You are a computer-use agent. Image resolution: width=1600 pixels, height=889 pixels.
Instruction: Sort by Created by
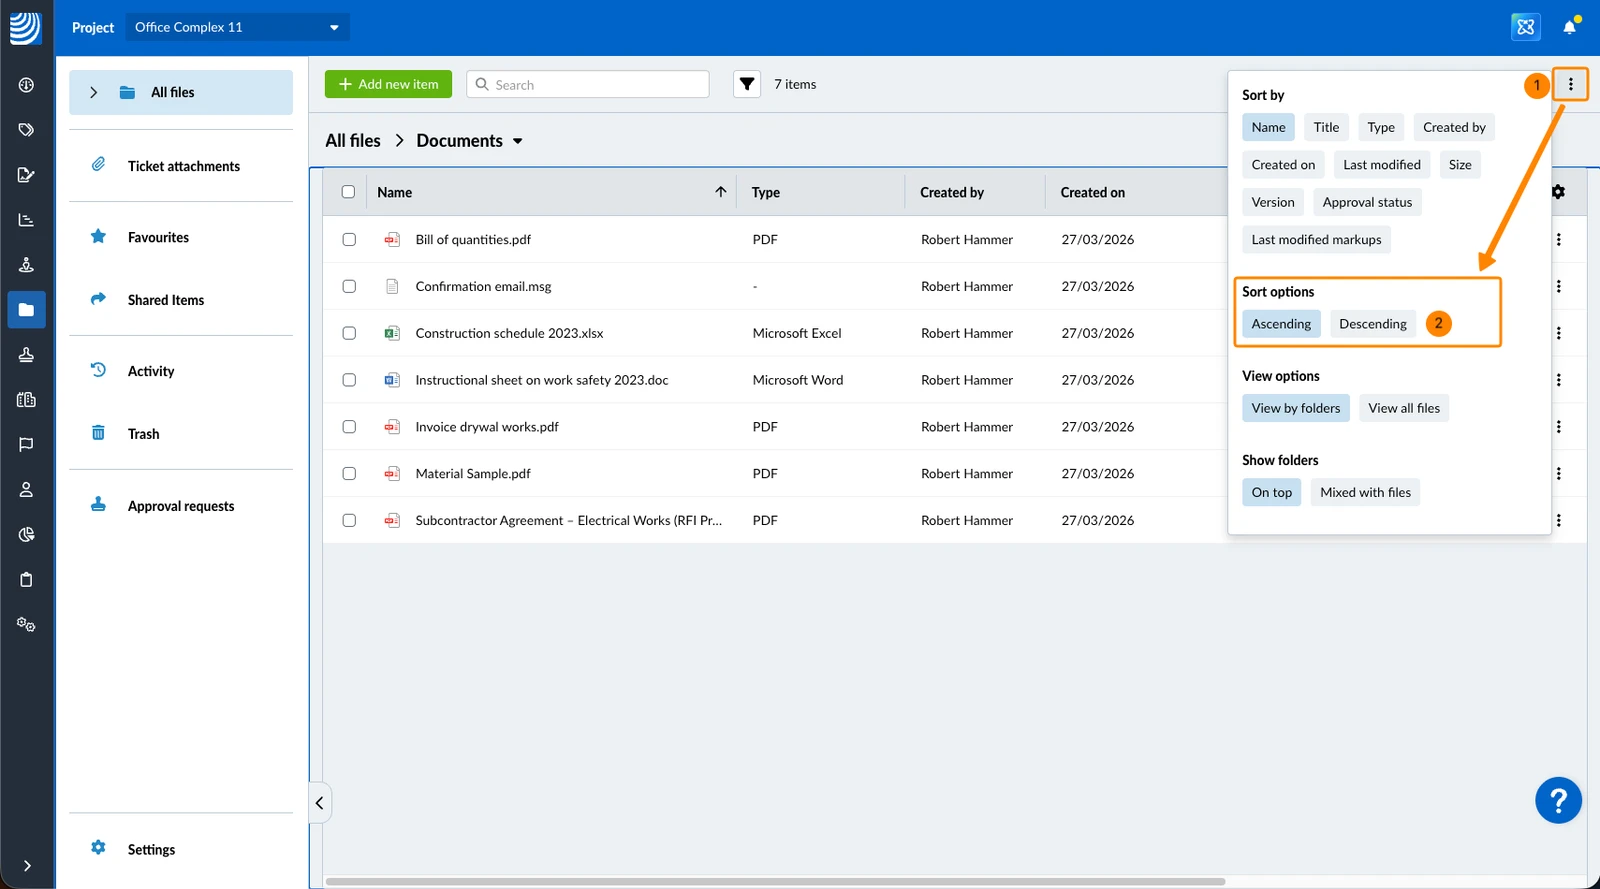1454,127
